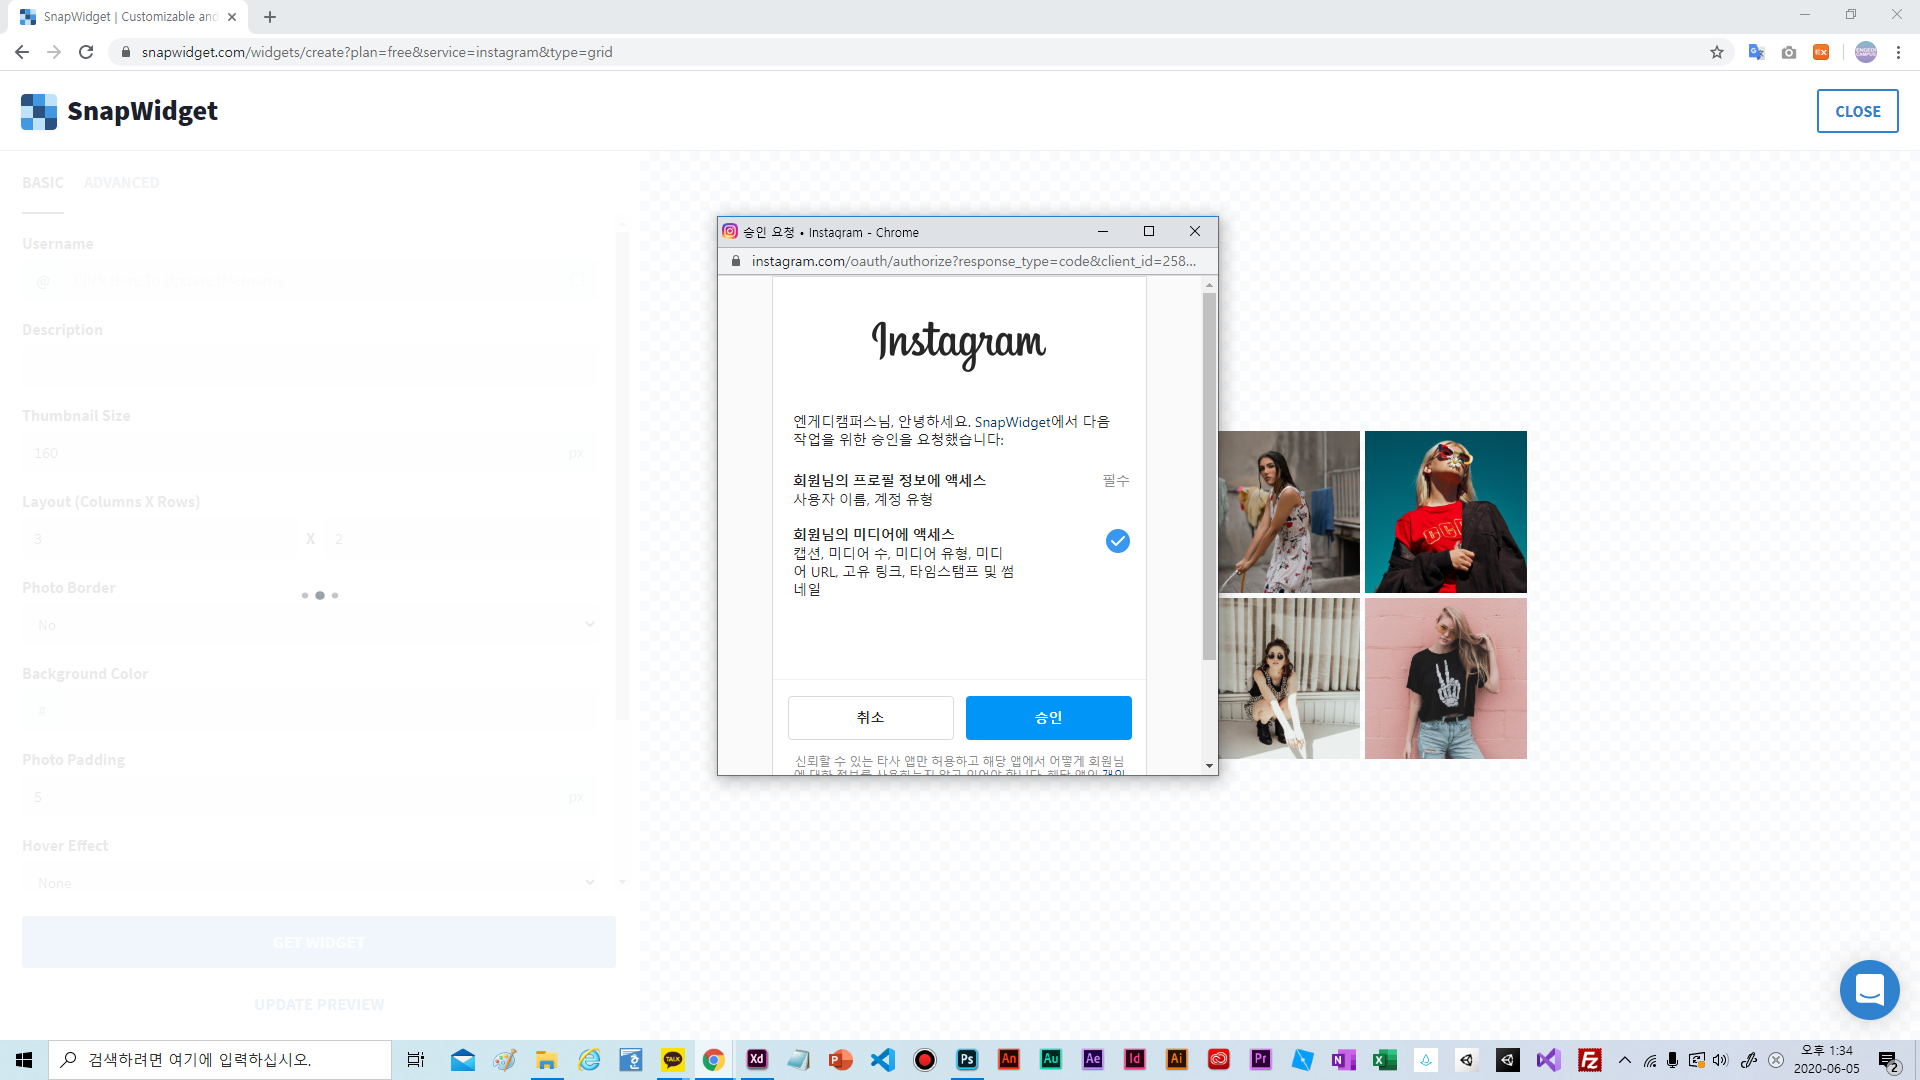Open FileZilla from the taskbar
The width and height of the screenshot is (1920, 1080).
1589,1060
